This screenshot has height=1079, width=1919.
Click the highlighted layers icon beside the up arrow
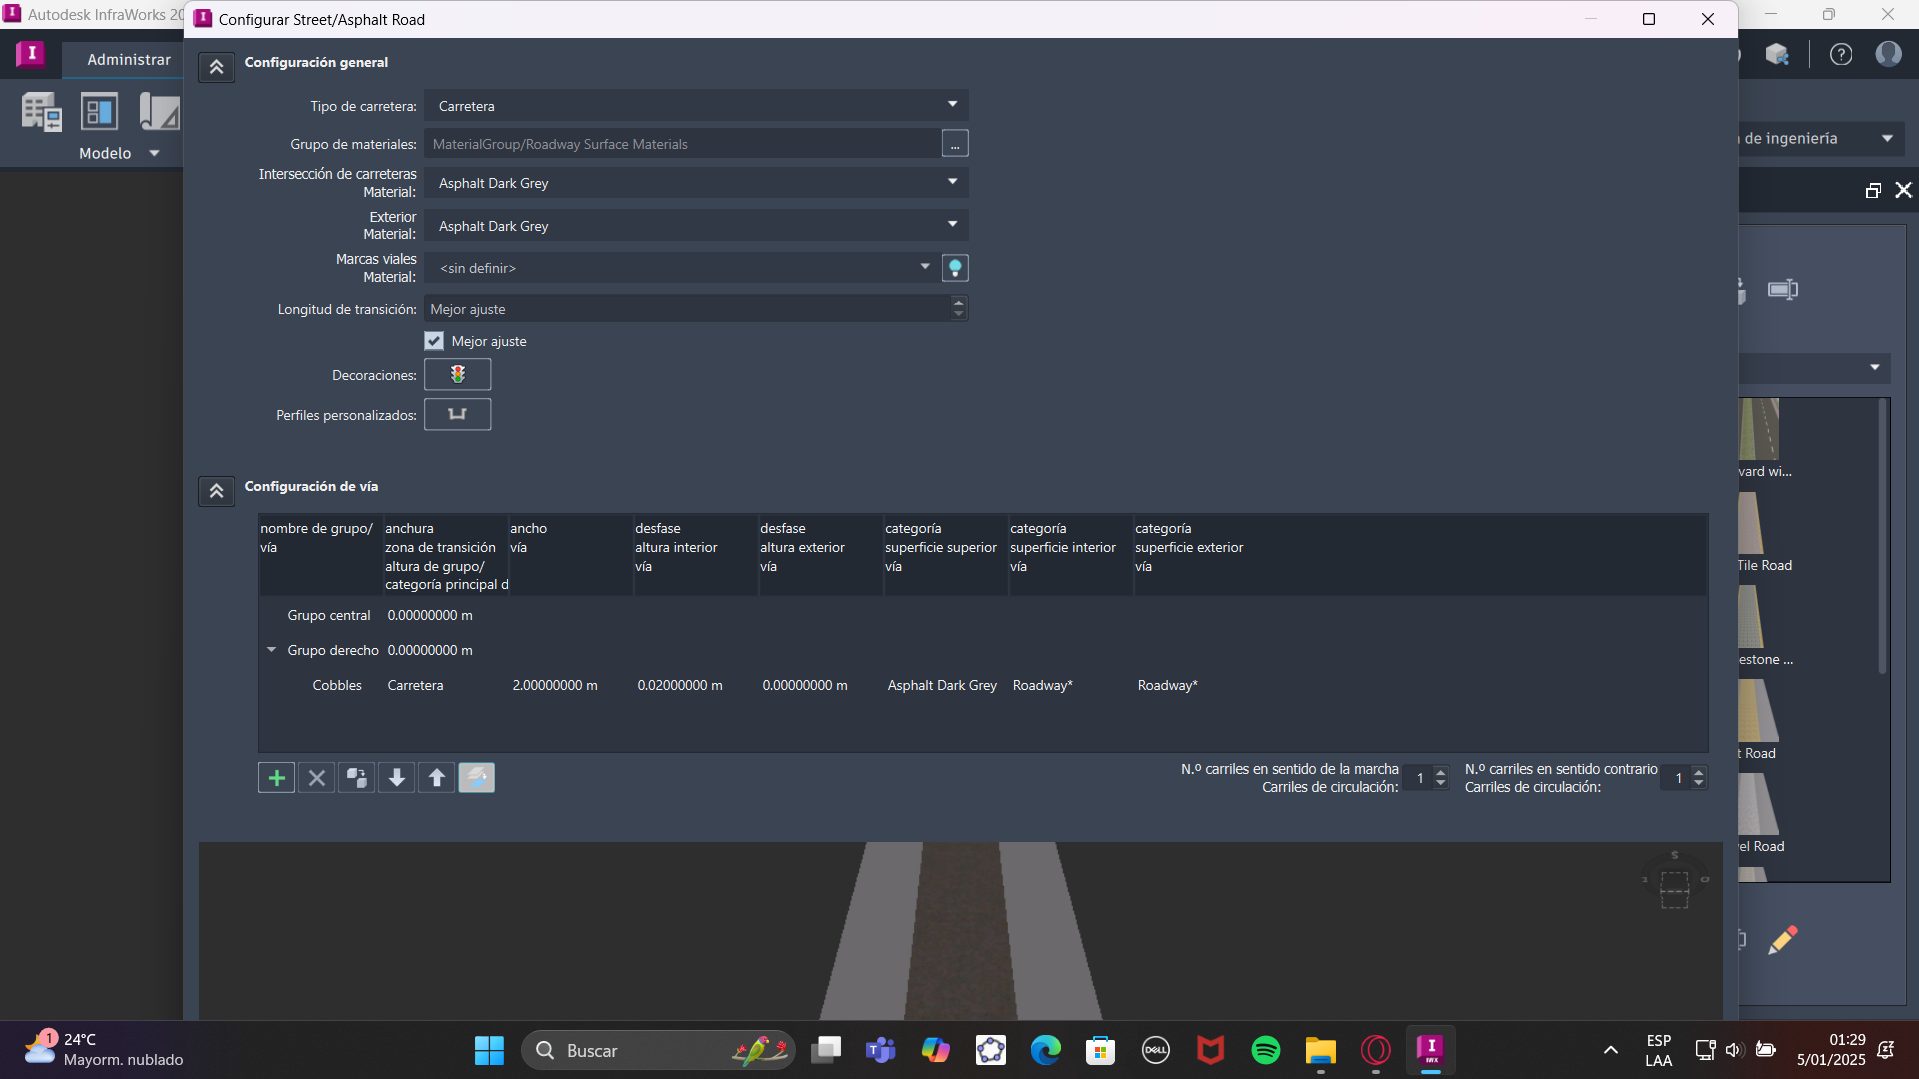[x=476, y=778]
